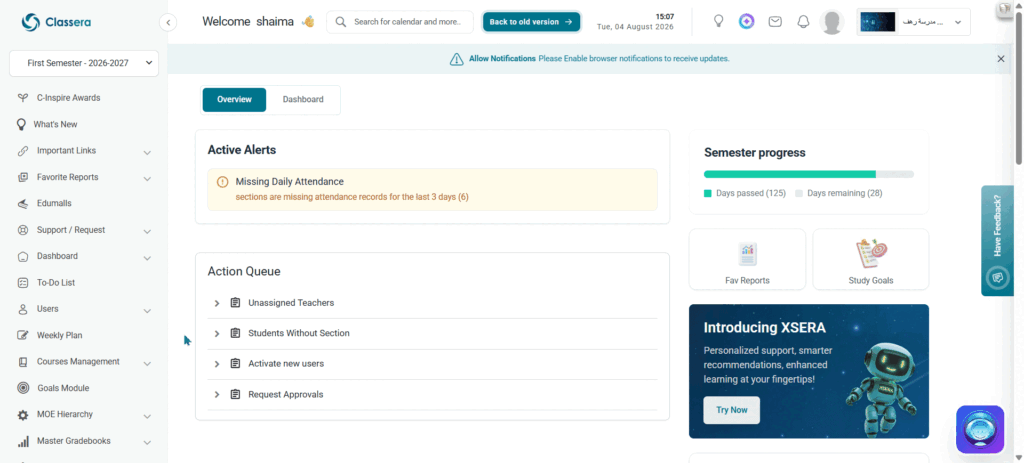Click the Missing Daily Attendance warning icon
This screenshot has width=1024, height=463.
point(222,182)
